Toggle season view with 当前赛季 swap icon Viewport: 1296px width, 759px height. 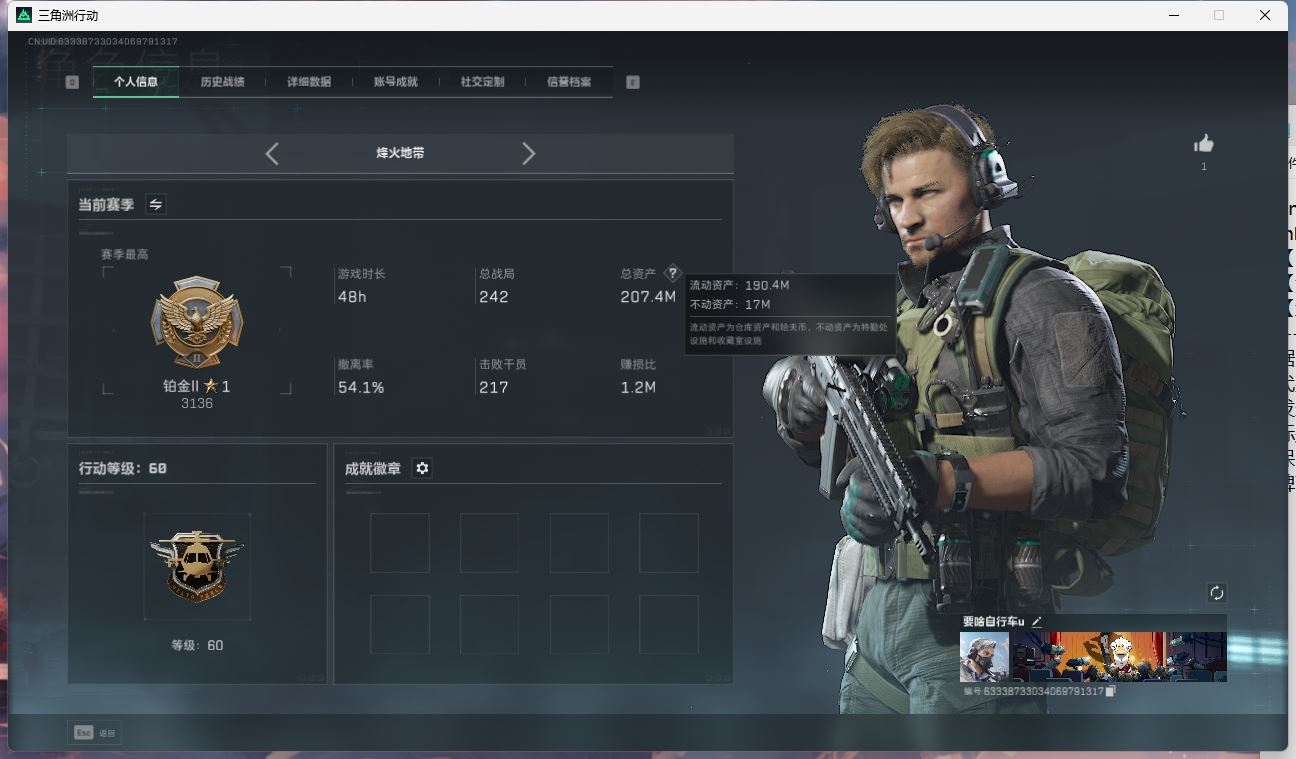155,204
